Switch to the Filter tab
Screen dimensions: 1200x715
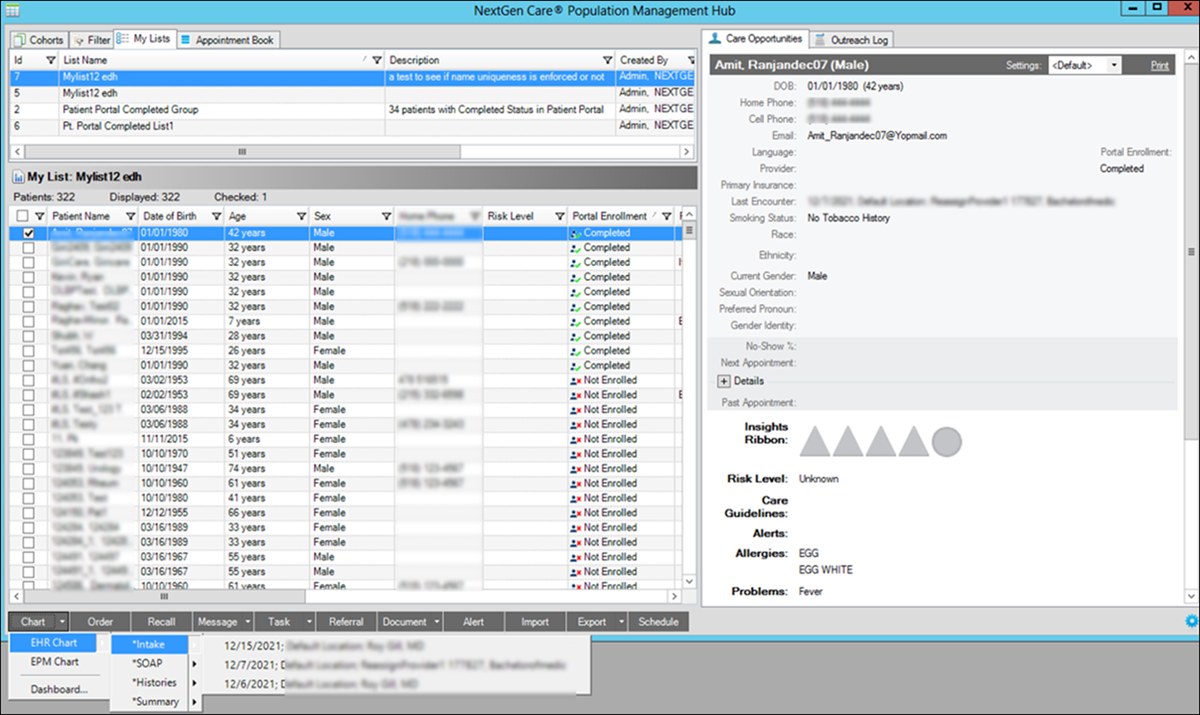pyautogui.click(x=91, y=40)
